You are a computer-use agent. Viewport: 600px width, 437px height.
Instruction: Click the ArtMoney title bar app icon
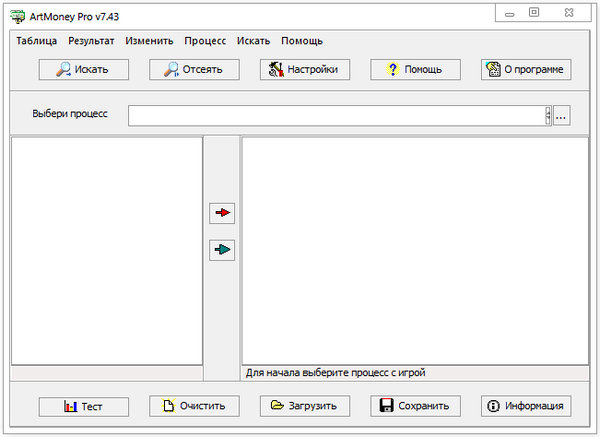point(18,13)
